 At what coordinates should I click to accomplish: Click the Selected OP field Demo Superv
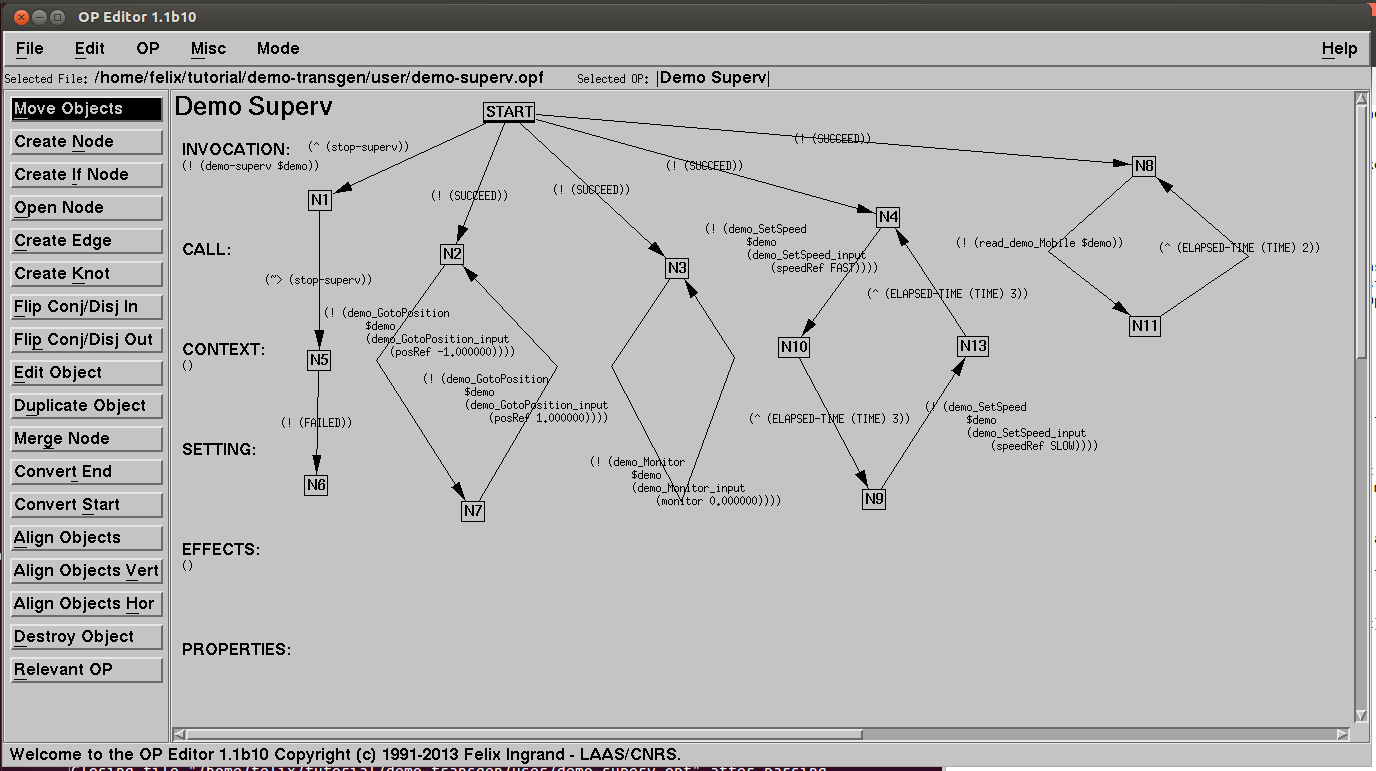pos(714,78)
